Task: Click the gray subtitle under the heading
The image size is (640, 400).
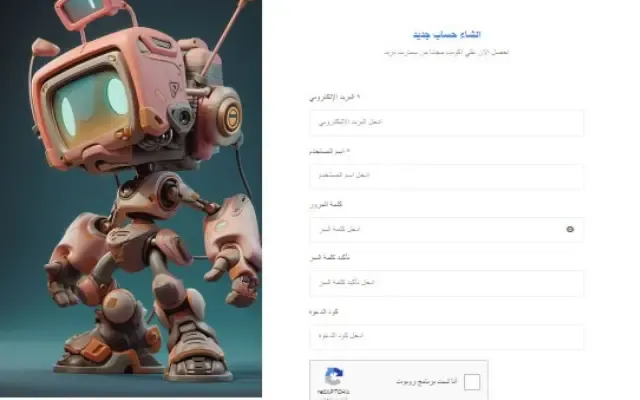Action: [447, 52]
